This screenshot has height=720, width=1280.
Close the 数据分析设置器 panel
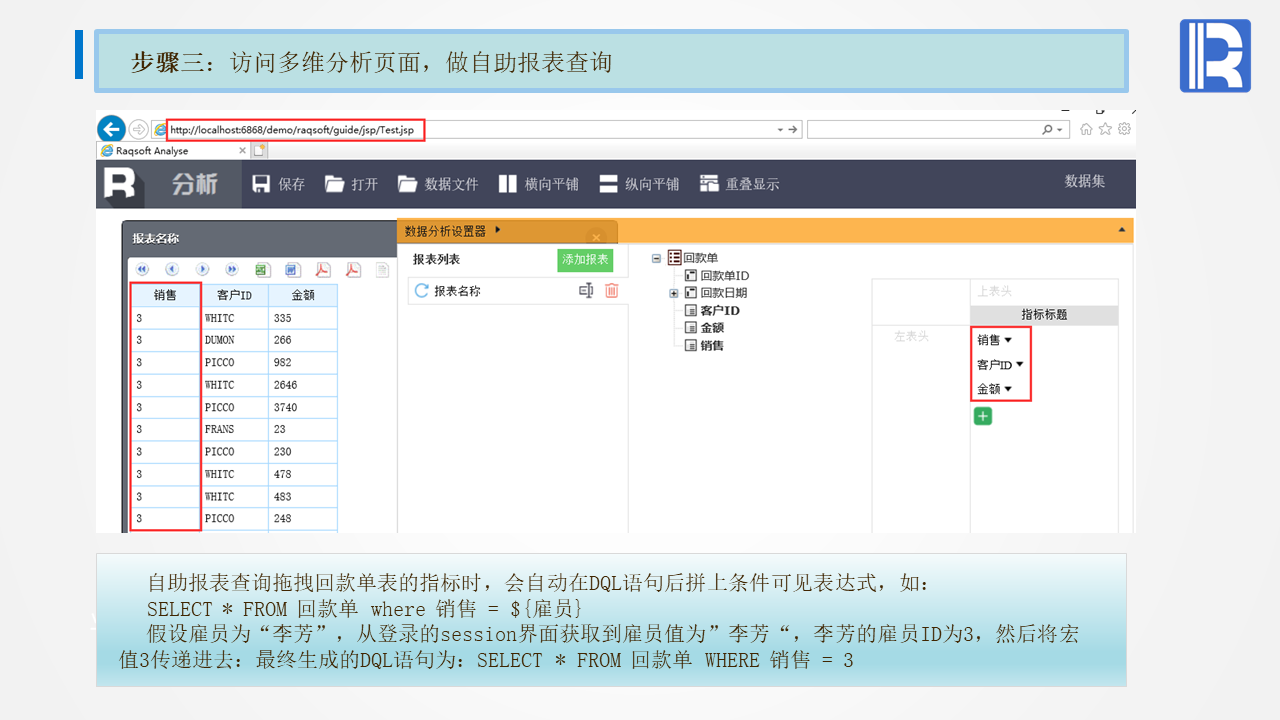(596, 238)
